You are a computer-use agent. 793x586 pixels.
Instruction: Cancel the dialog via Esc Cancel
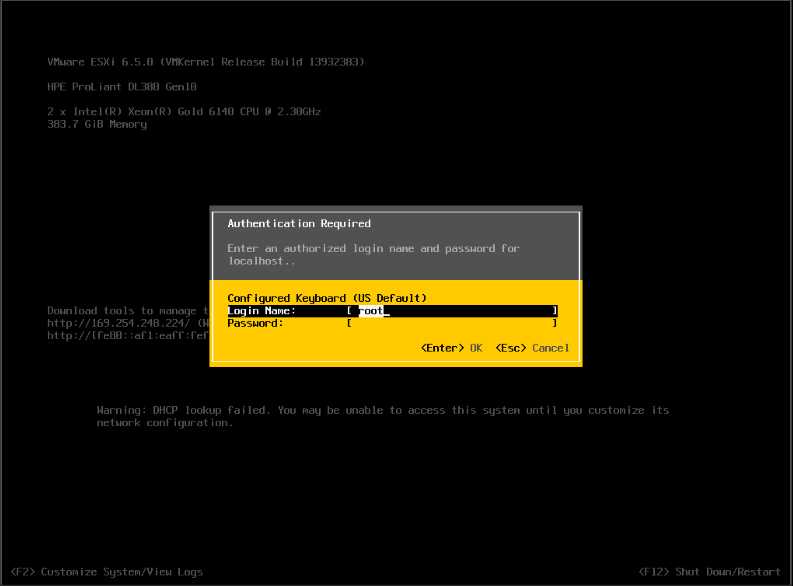[532, 348]
